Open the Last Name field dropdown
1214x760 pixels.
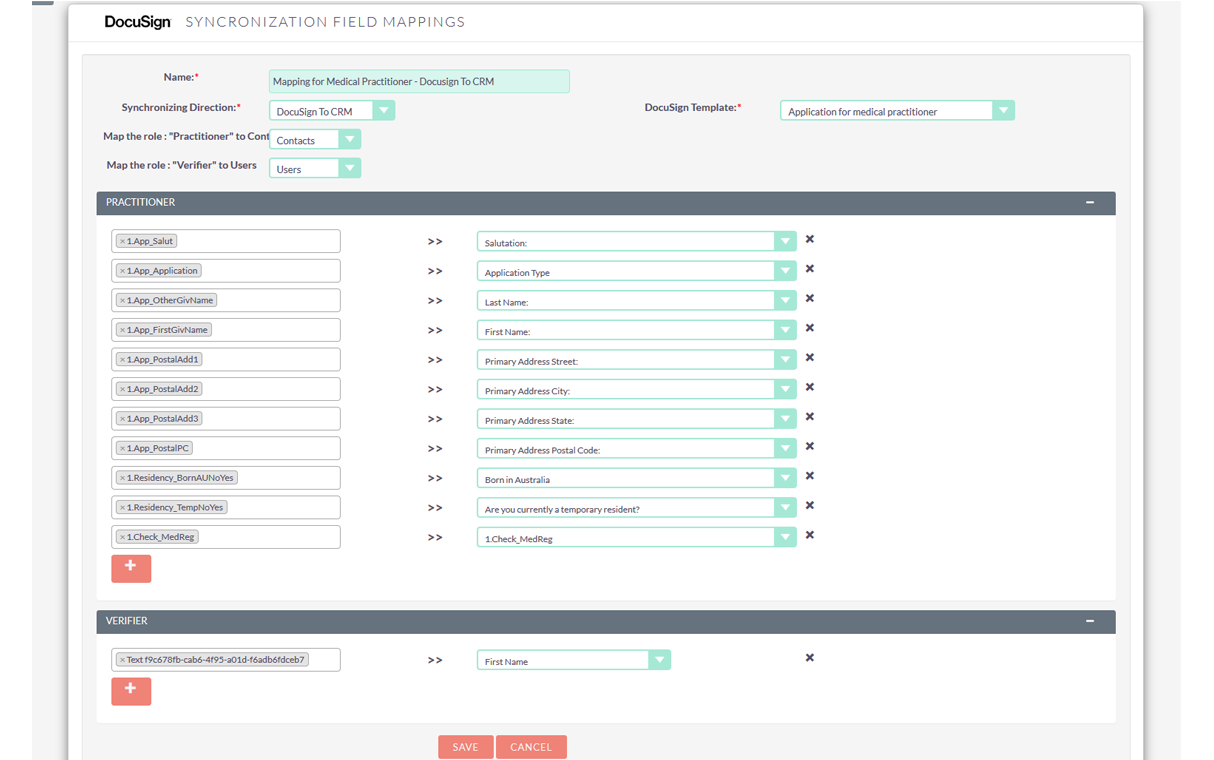[637, 301]
